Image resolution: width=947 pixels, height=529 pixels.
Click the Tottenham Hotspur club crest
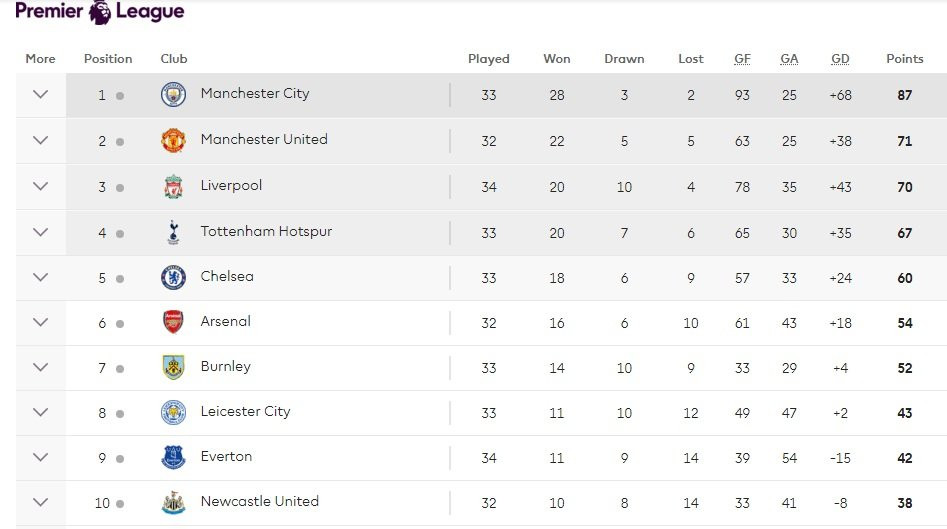174,233
